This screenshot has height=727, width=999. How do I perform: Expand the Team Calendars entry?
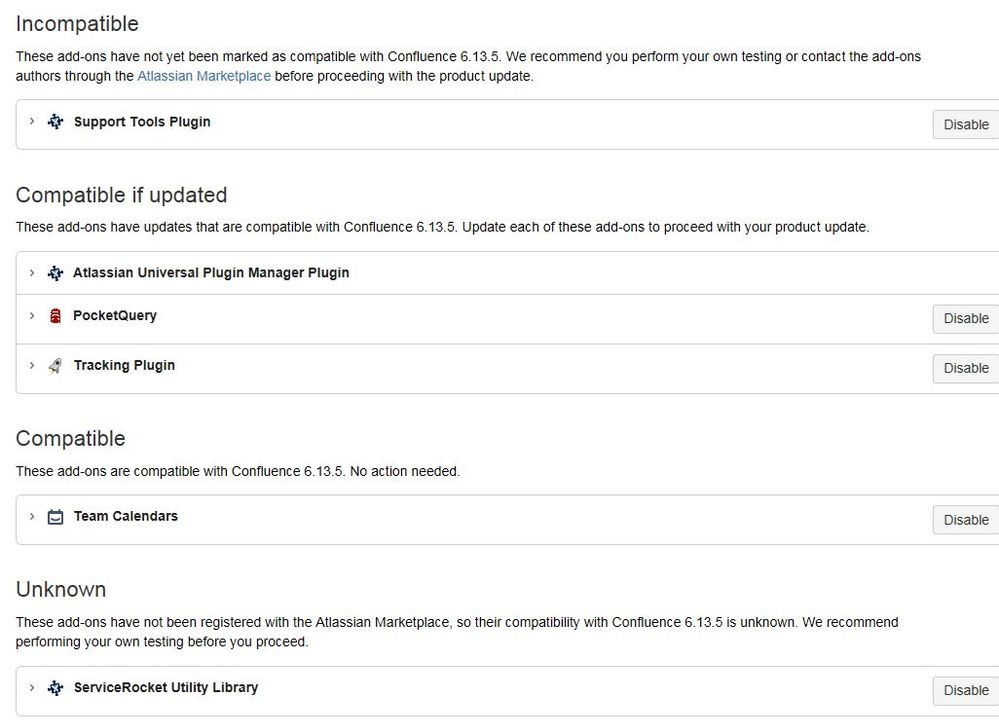(32, 516)
